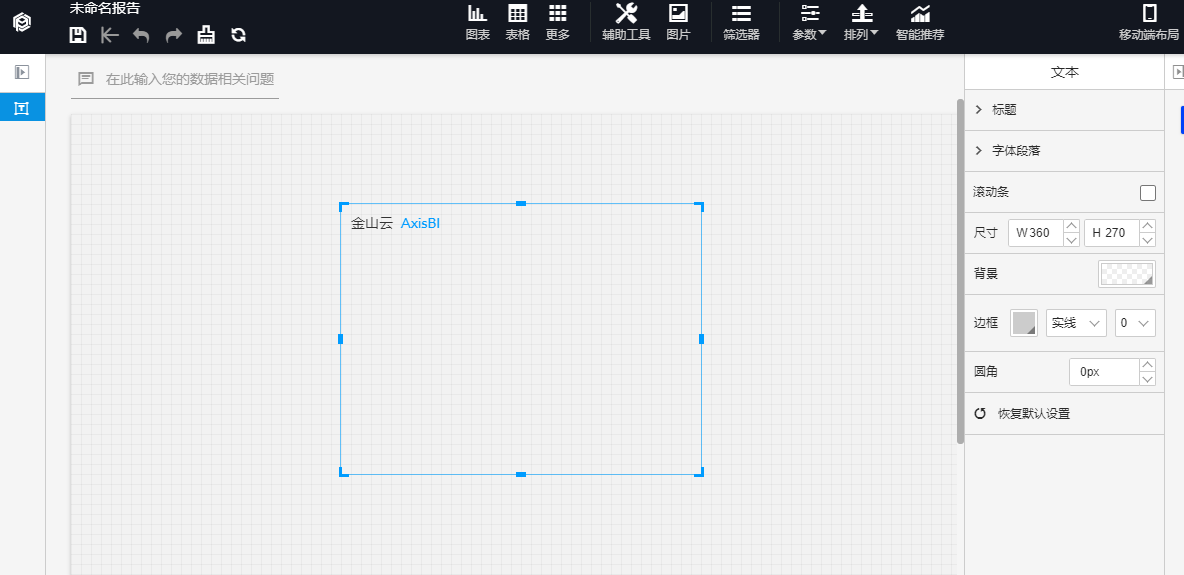
Task: Open the border width 0 dropdown
Action: [1135, 323]
